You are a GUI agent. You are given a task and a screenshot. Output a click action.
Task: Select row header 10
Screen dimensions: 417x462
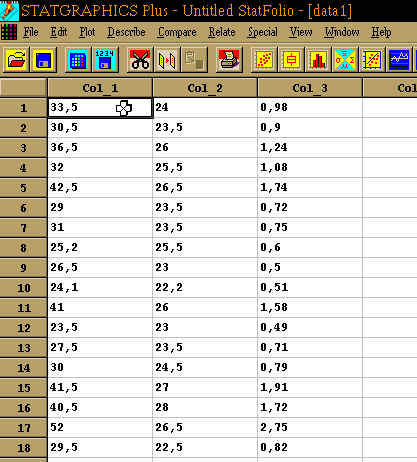(x=23, y=288)
